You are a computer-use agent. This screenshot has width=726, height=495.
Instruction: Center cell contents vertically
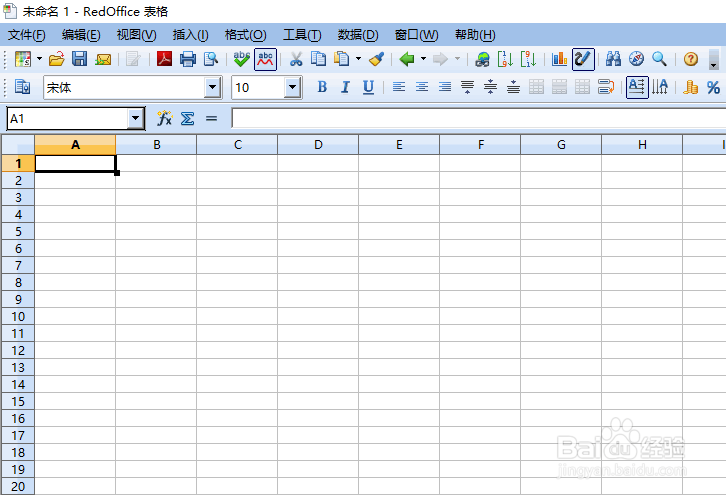tap(490, 87)
